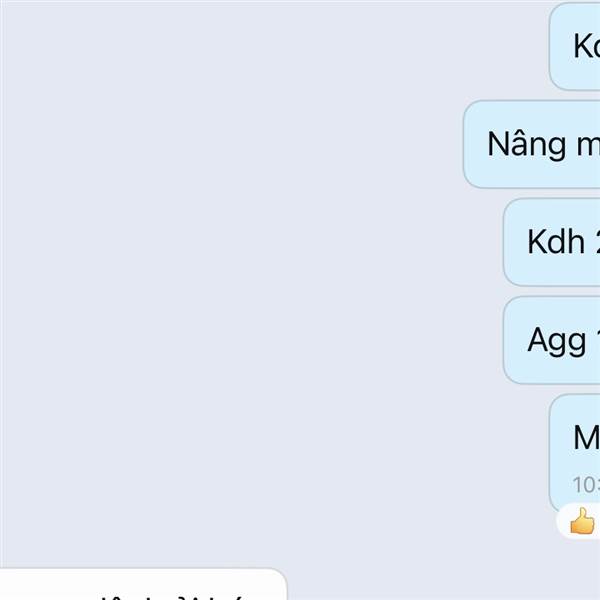The height and width of the screenshot is (600, 600).
Task: Click the word 'Nâng' in the chat
Action: (x=527, y=145)
